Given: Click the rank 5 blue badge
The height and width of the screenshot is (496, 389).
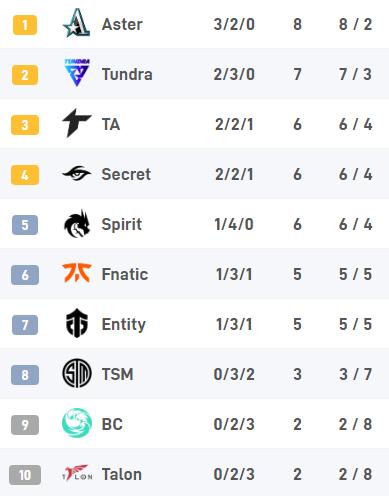Looking at the screenshot, I should (25, 225).
